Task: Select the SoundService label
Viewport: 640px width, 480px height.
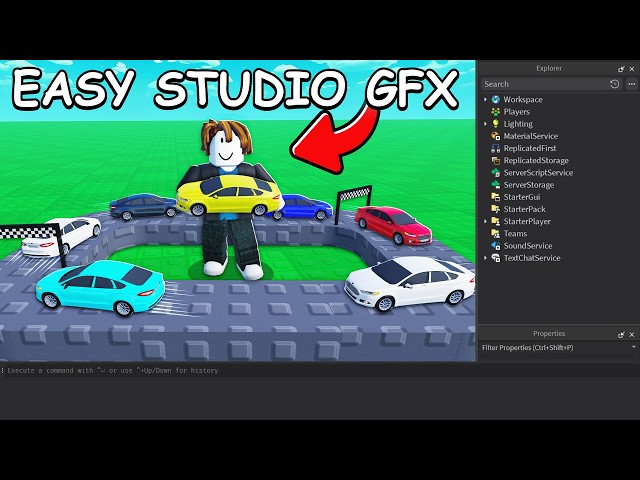Action: 528,246
